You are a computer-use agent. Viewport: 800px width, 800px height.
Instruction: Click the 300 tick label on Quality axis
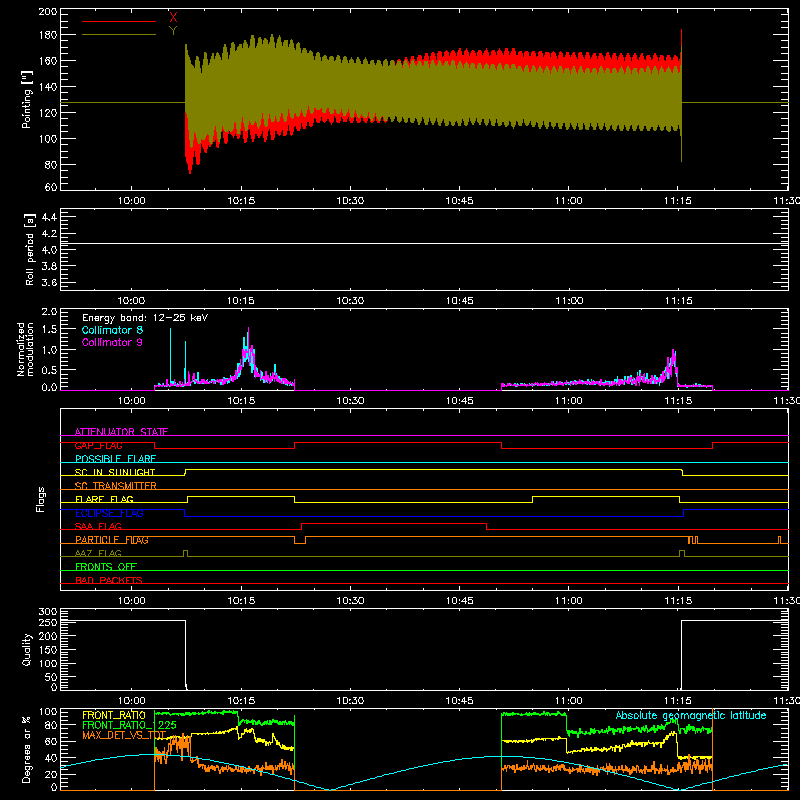pyautogui.click(x=47, y=612)
